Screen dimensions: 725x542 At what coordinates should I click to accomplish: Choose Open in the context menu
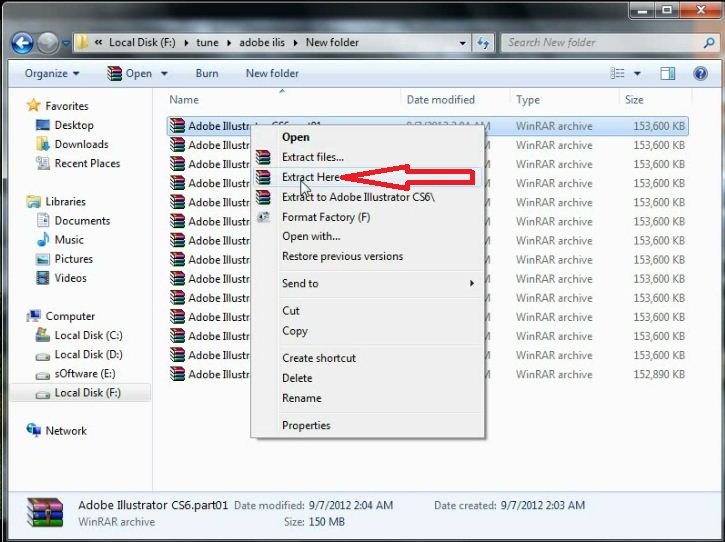pos(295,137)
